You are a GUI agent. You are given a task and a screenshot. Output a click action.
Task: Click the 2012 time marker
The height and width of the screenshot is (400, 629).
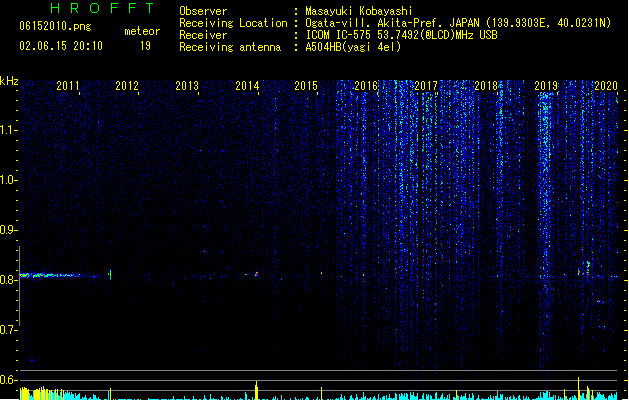tap(127, 86)
